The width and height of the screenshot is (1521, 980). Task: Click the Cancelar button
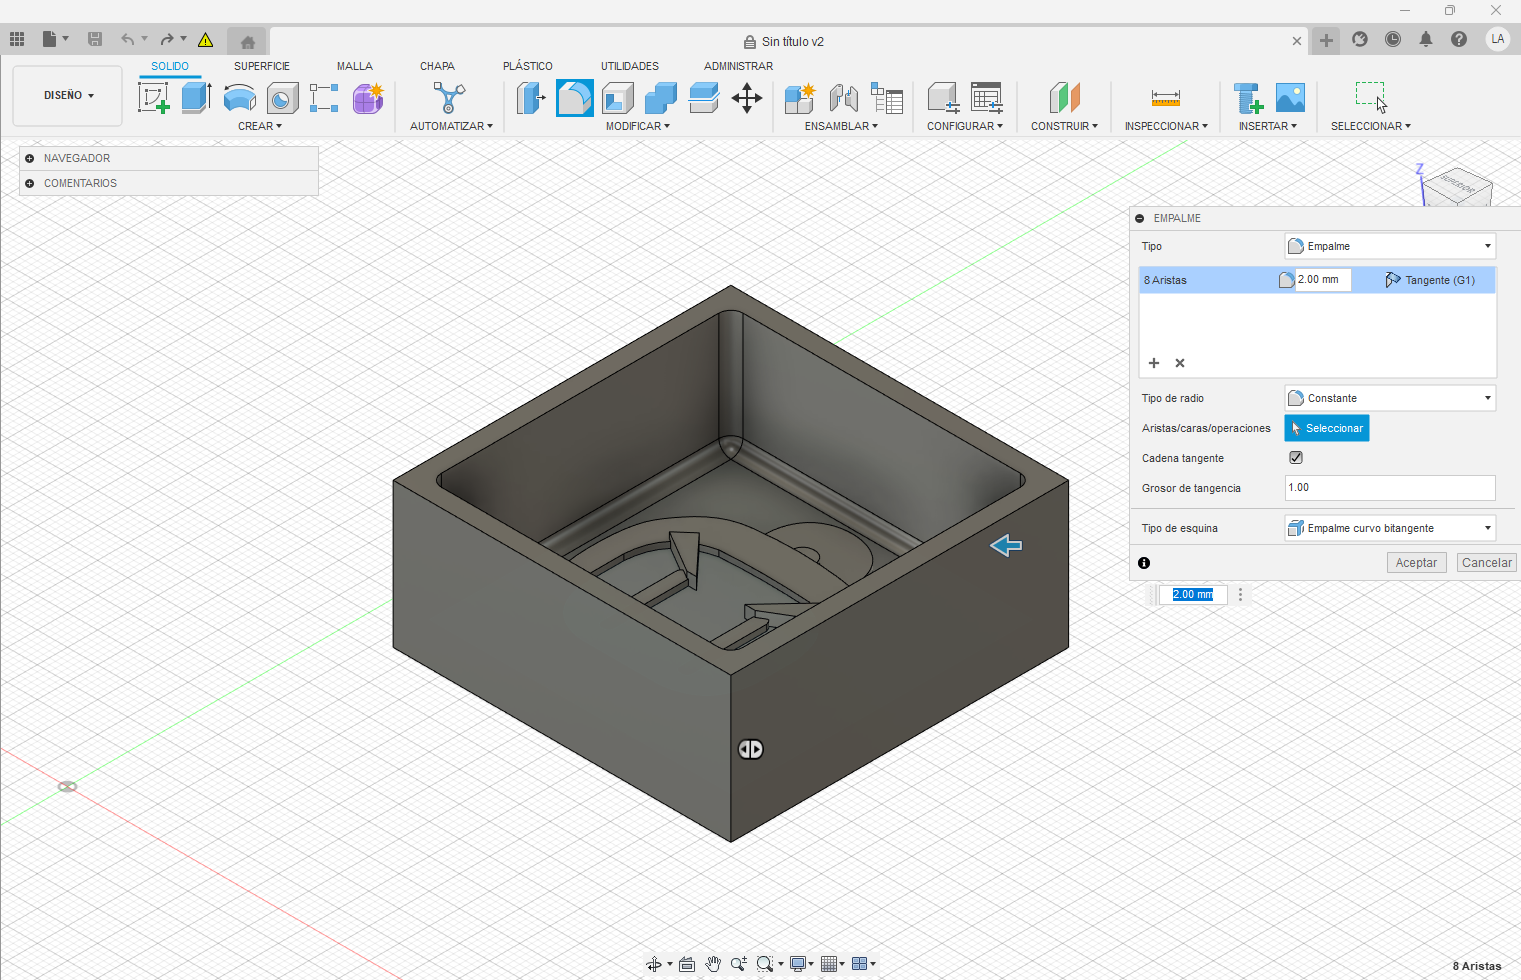tap(1487, 563)
